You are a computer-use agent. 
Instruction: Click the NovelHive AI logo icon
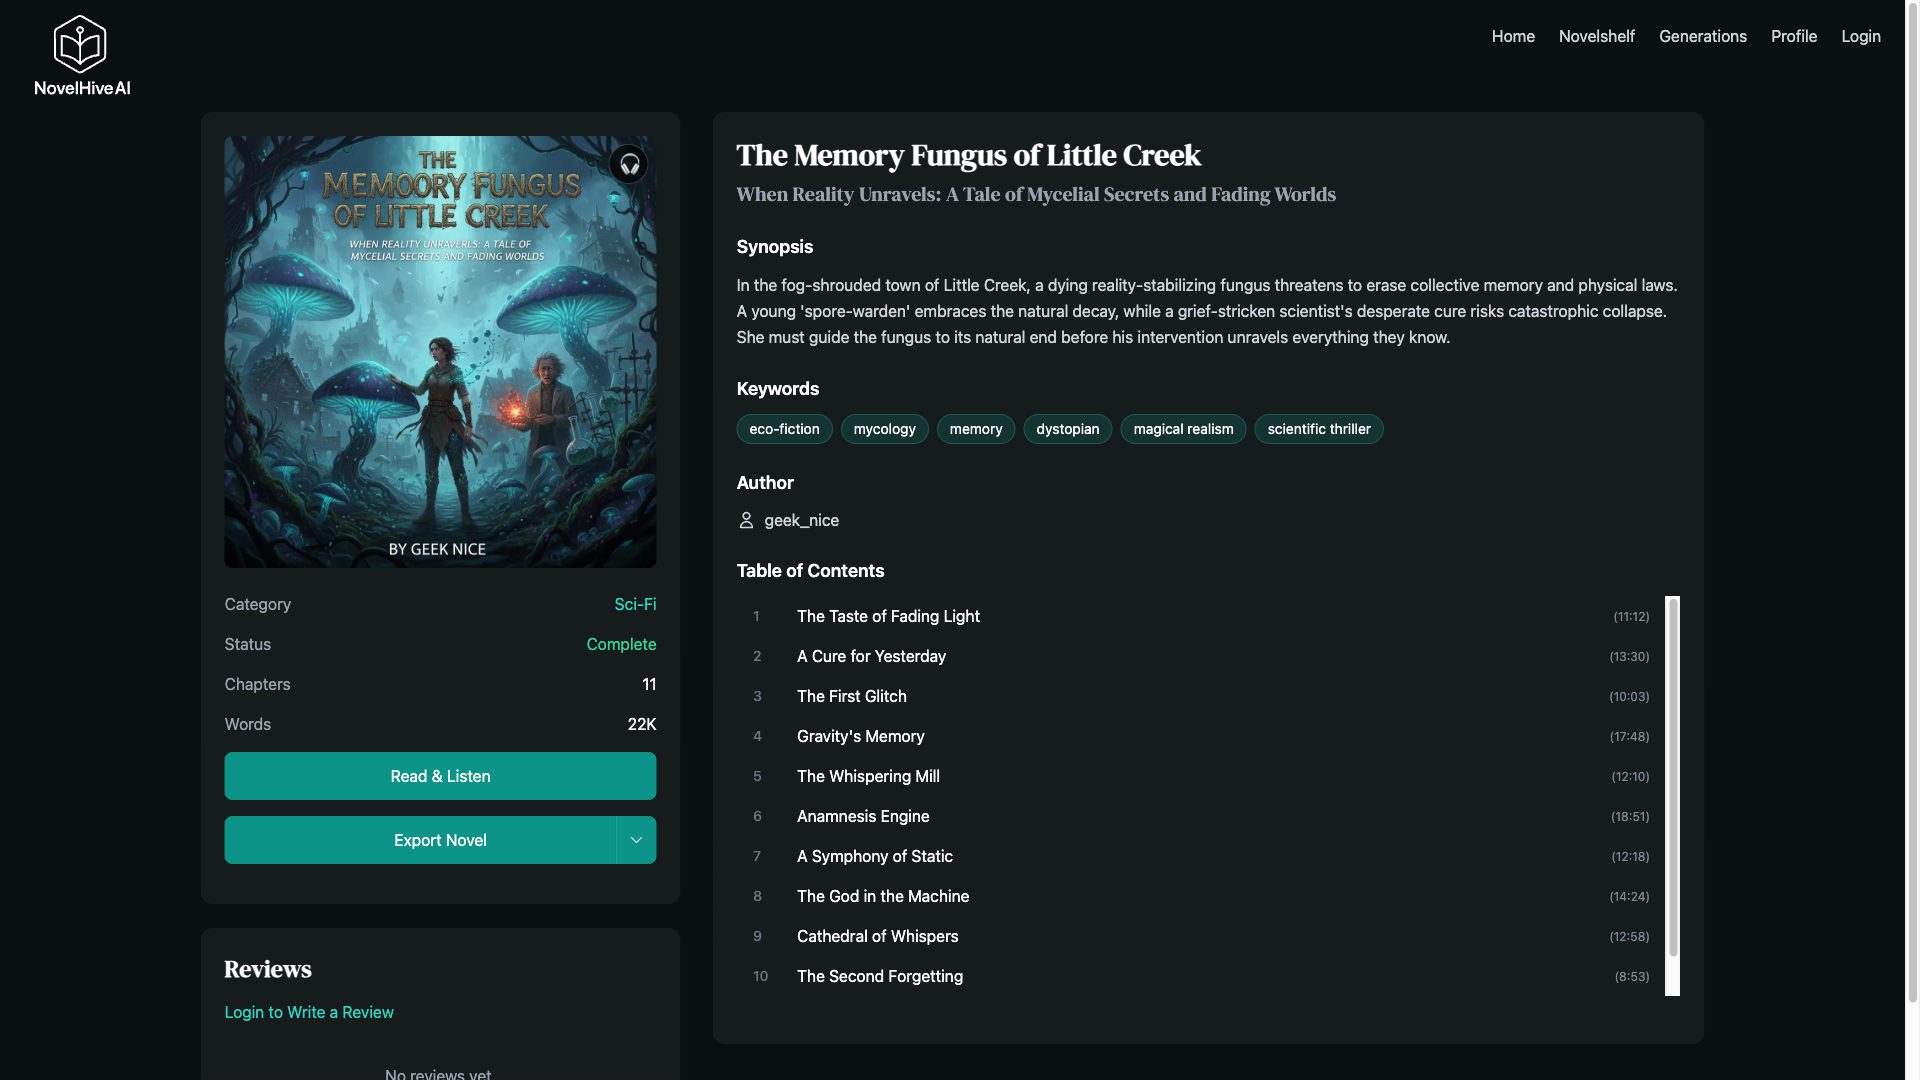(80, 44)
